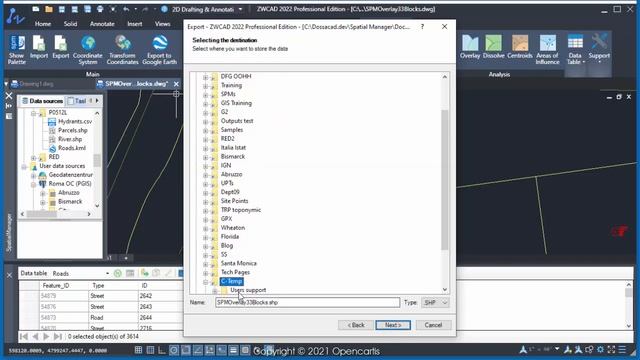
Task: Click the Open folder icon in title toolbar
Action: point(49,9)
